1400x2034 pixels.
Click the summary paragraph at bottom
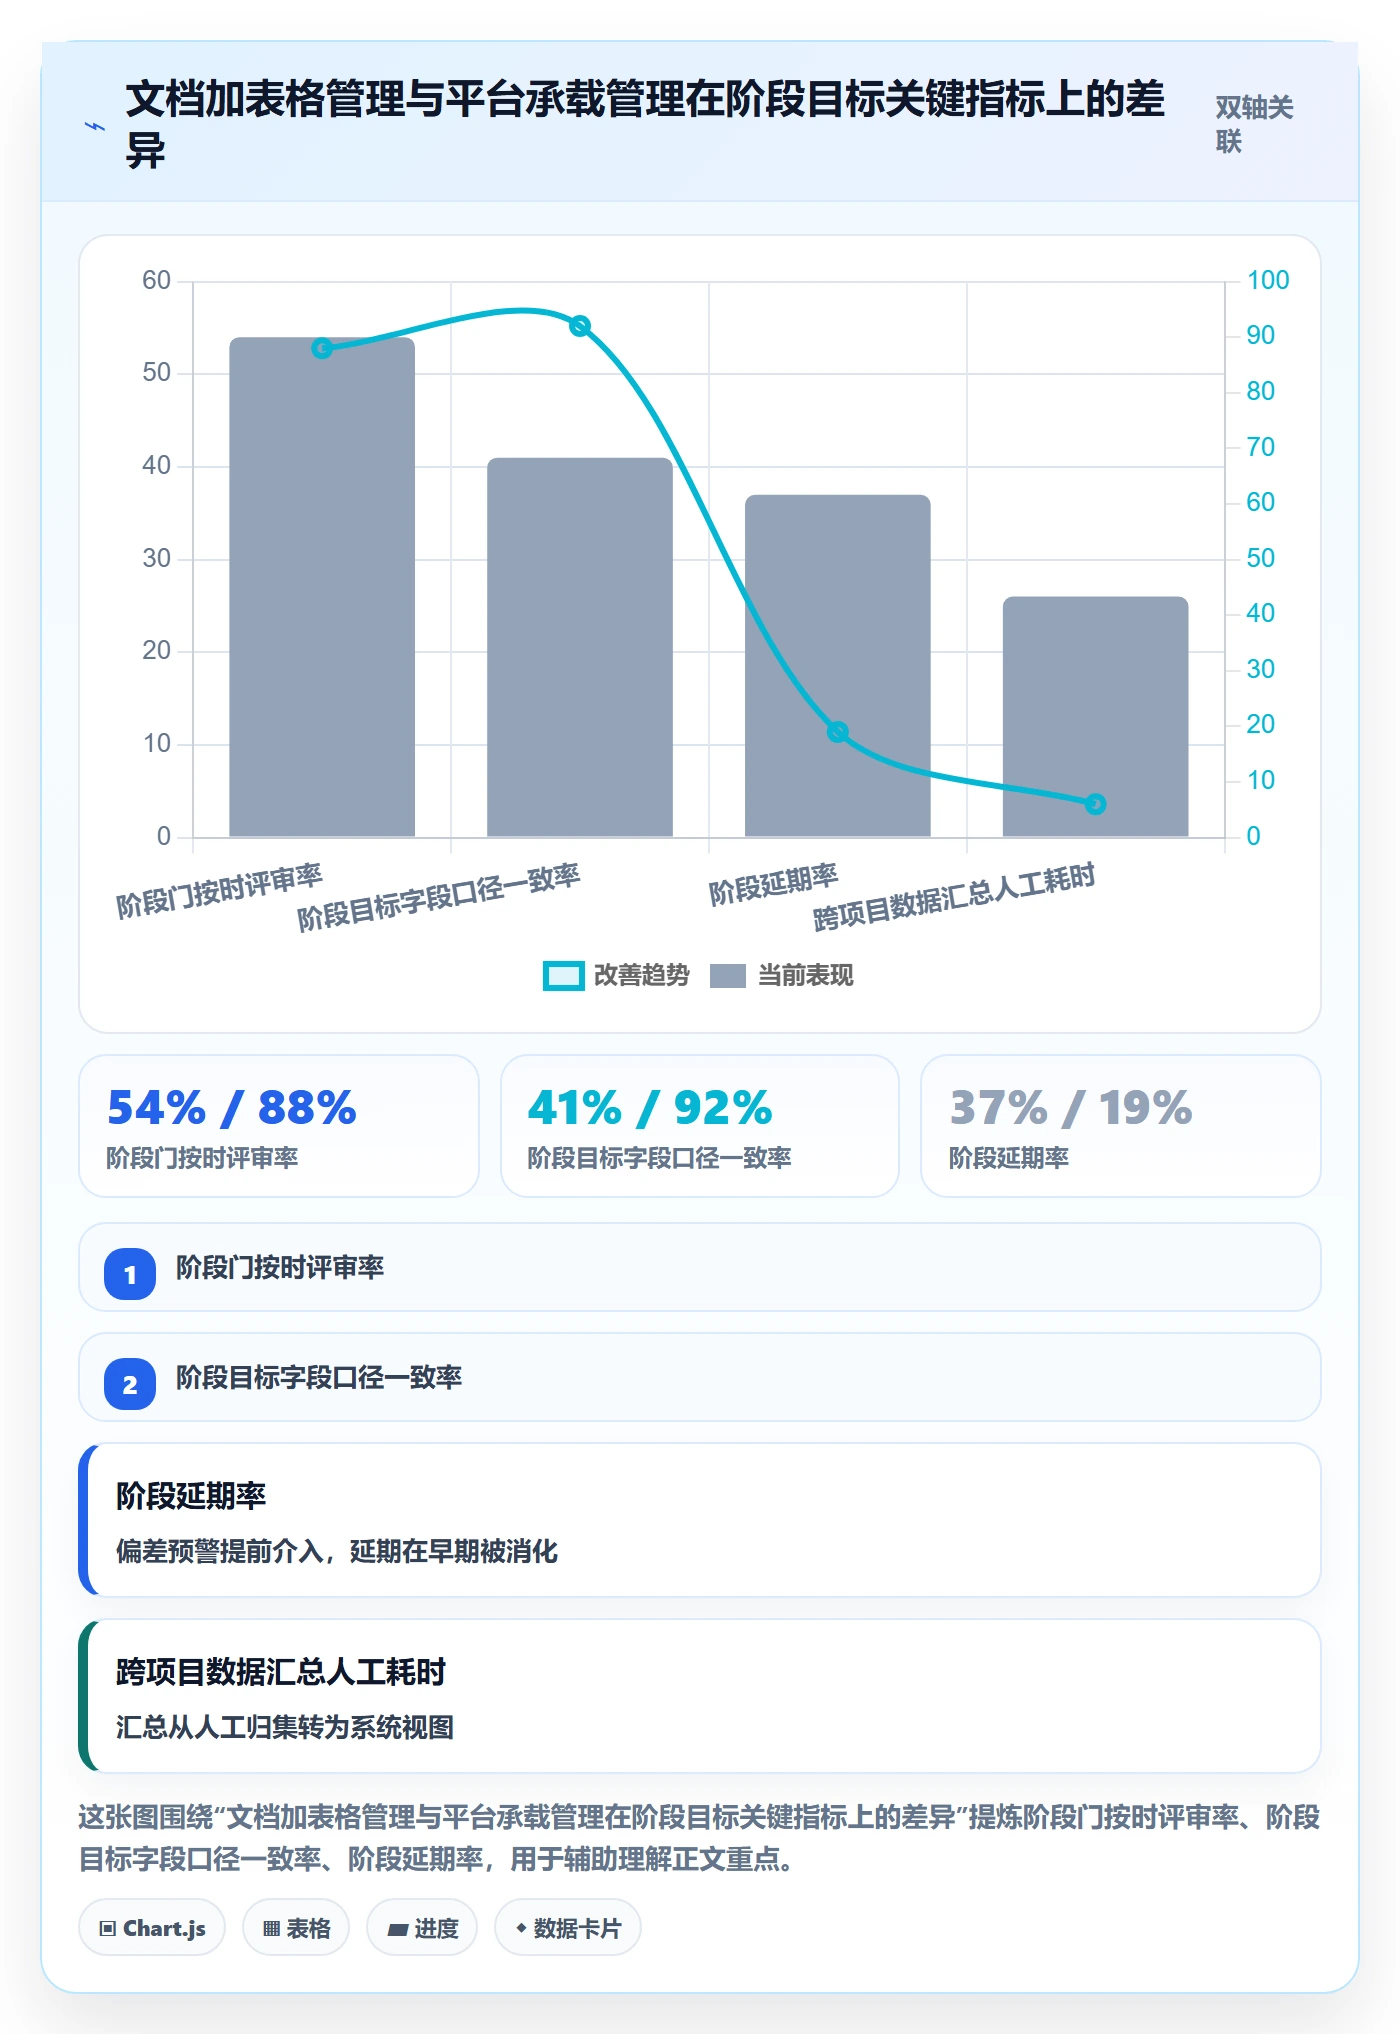[700, 1838]
